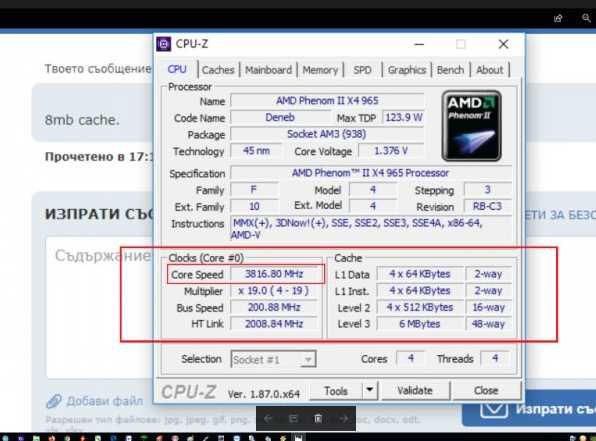Image resolution: width=596 pixels, height=441 pixels.
Task: Click the Добави файл link
Action: coord(105,401)
